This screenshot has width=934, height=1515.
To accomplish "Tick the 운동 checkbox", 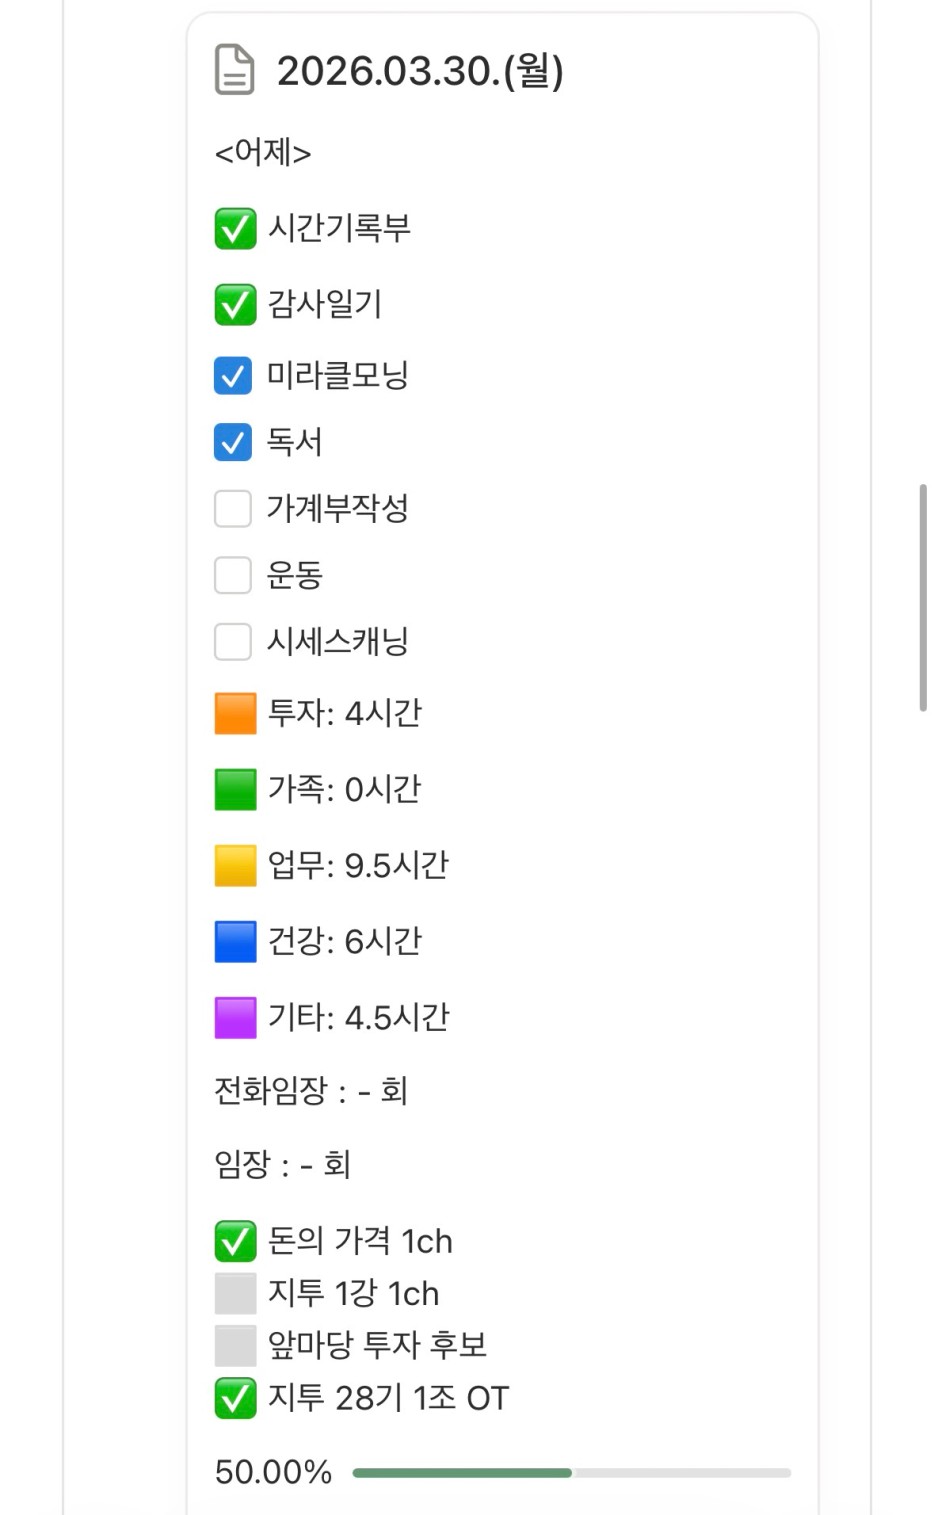I will tap(233, 575).
